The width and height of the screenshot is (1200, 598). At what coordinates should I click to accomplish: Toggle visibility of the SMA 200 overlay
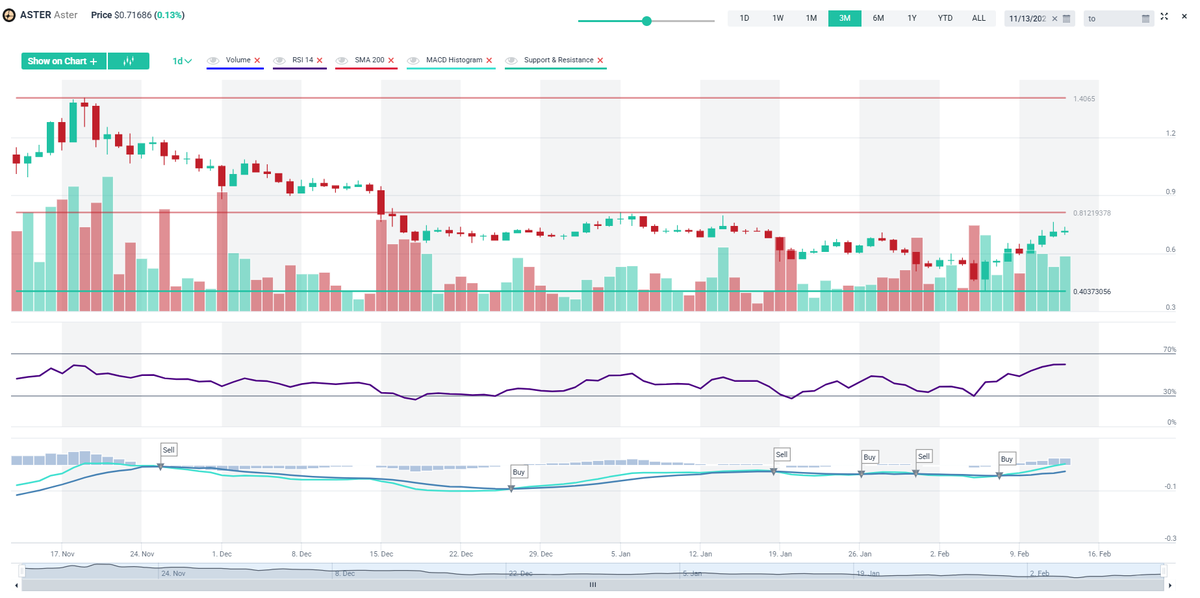341,60
